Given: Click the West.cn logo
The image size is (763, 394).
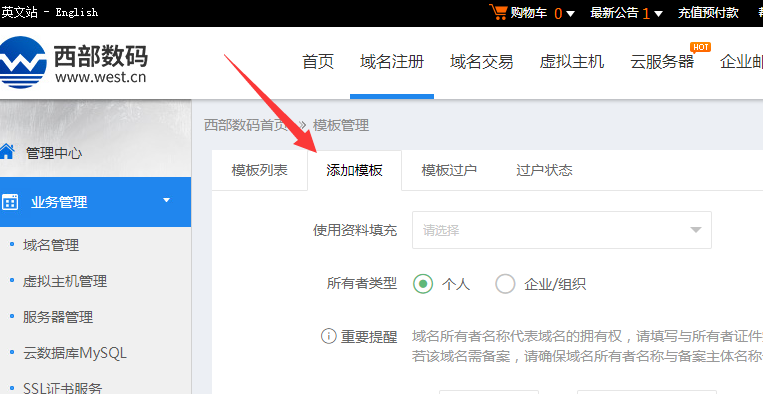Looking at the screenshot, I should click(73, 63).
